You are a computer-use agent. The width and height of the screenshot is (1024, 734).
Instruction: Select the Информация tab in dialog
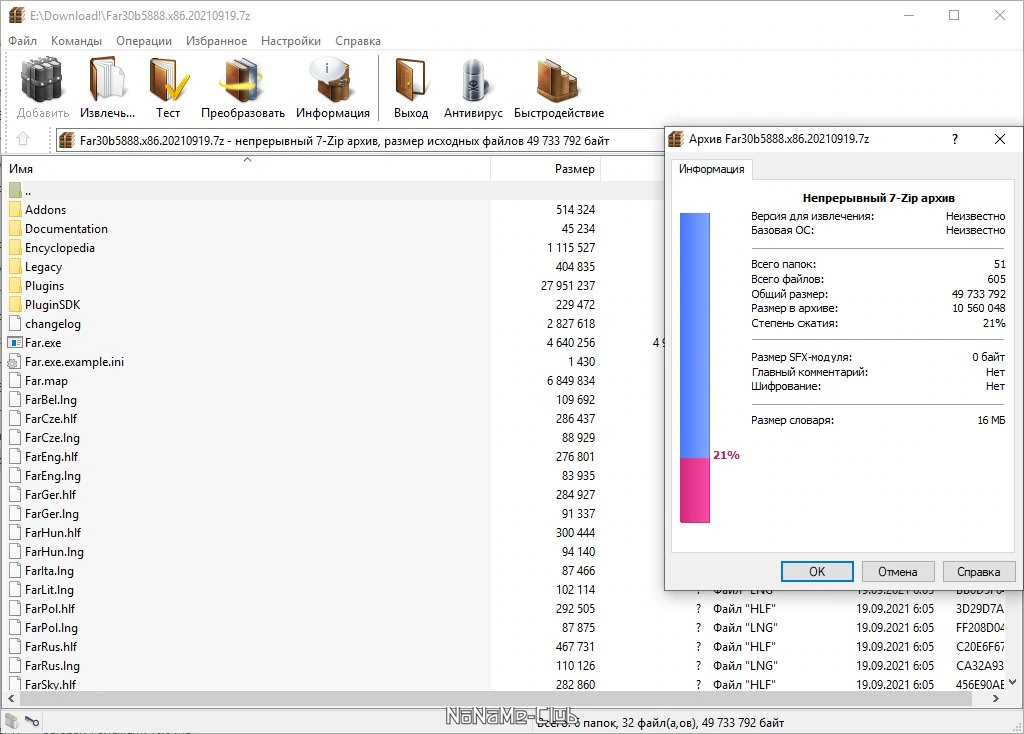pyautogui.click(x=711, y=169)
